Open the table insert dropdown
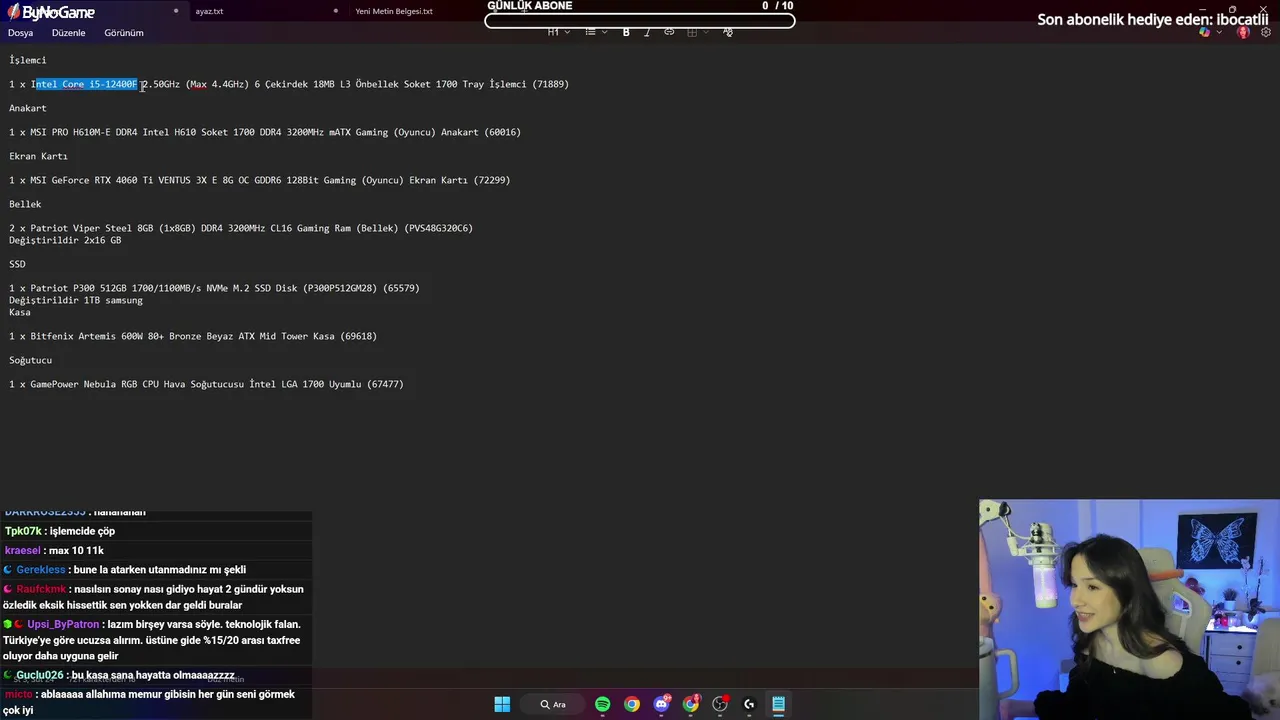The image size is (1280, 720). tap(697, 32)
